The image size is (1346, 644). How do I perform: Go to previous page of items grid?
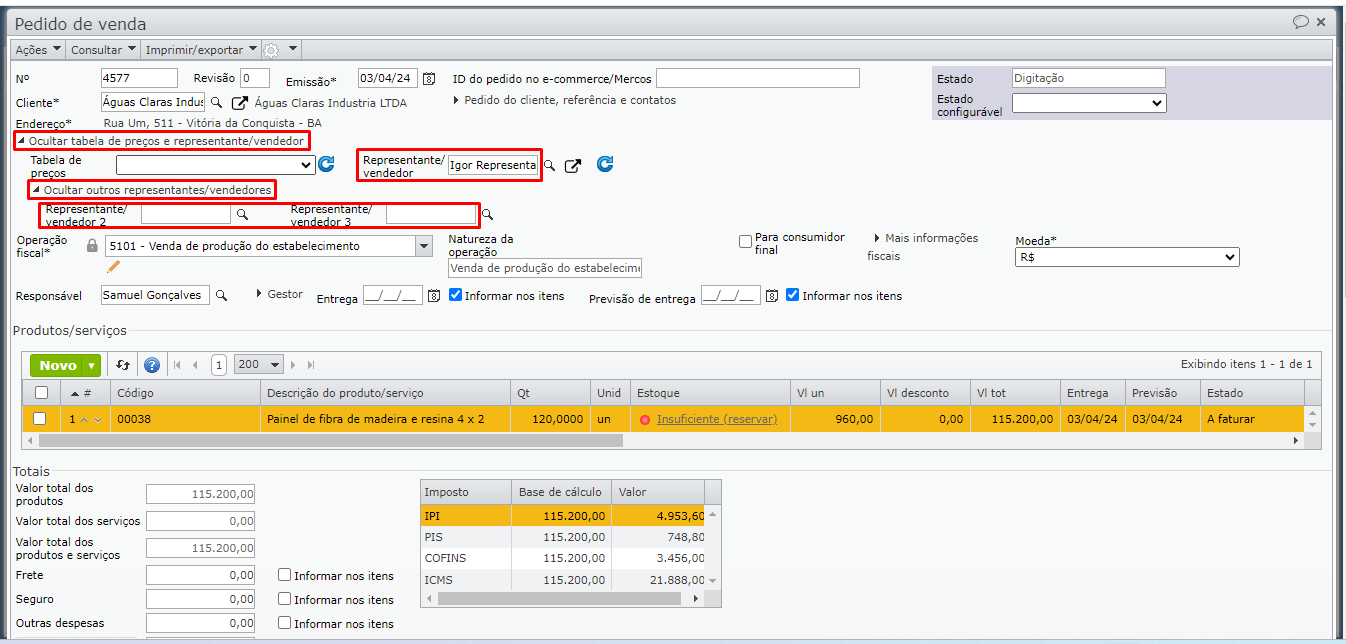coord(195,365)
